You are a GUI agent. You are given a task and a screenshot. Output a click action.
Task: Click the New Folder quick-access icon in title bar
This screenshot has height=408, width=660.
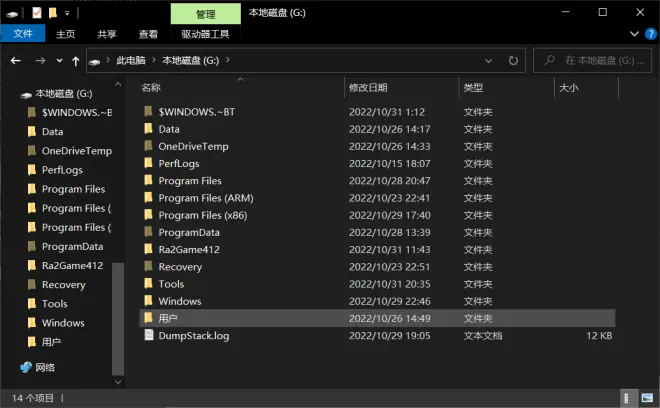click(53, 13)
